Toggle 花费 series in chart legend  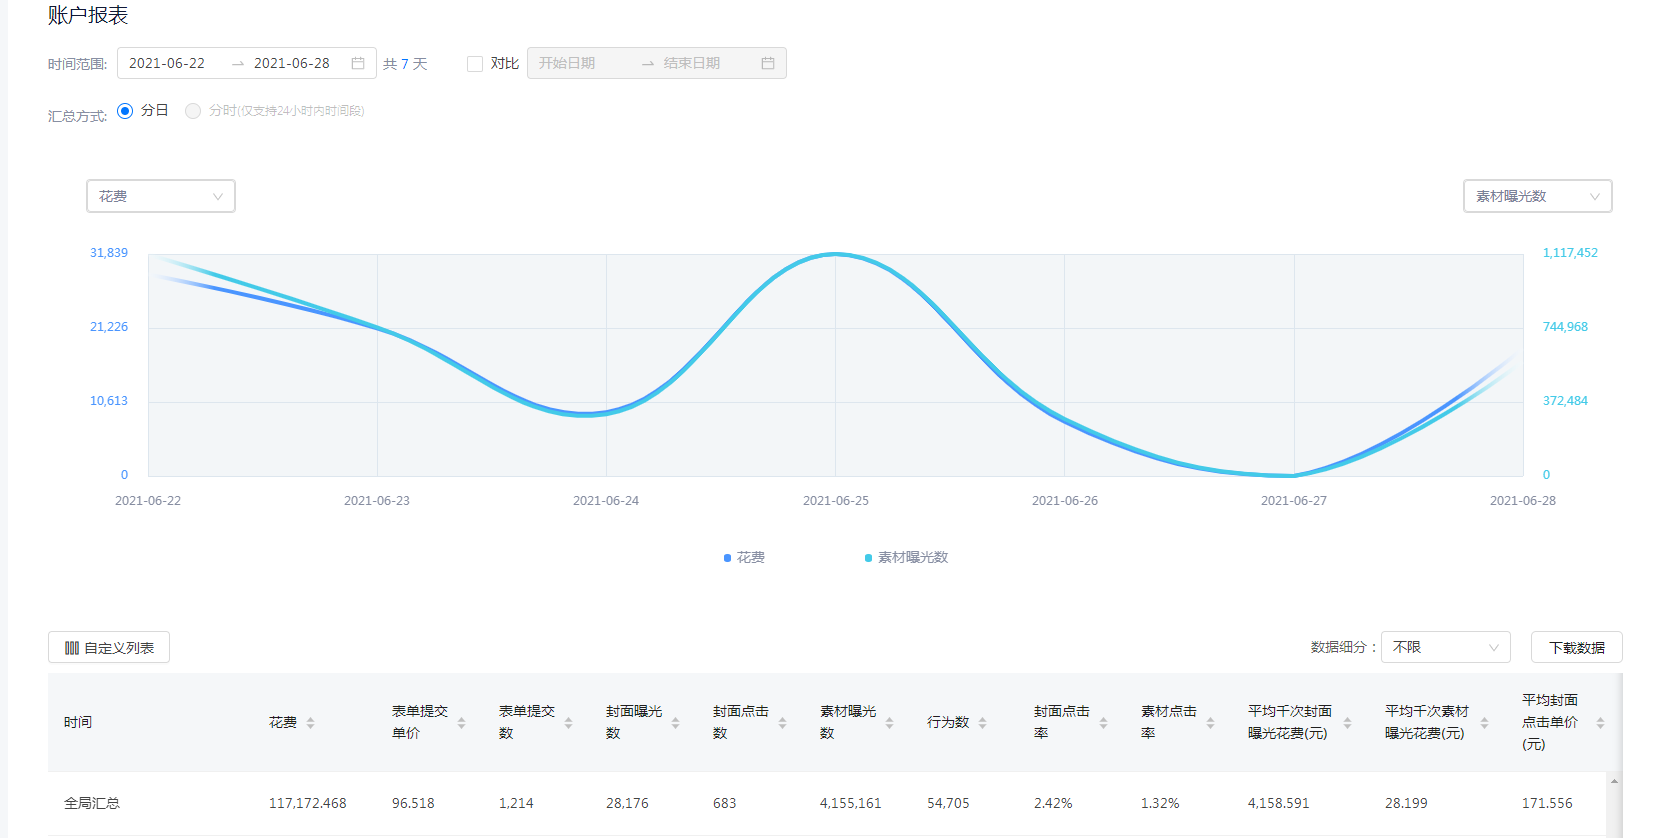point(745,557)
